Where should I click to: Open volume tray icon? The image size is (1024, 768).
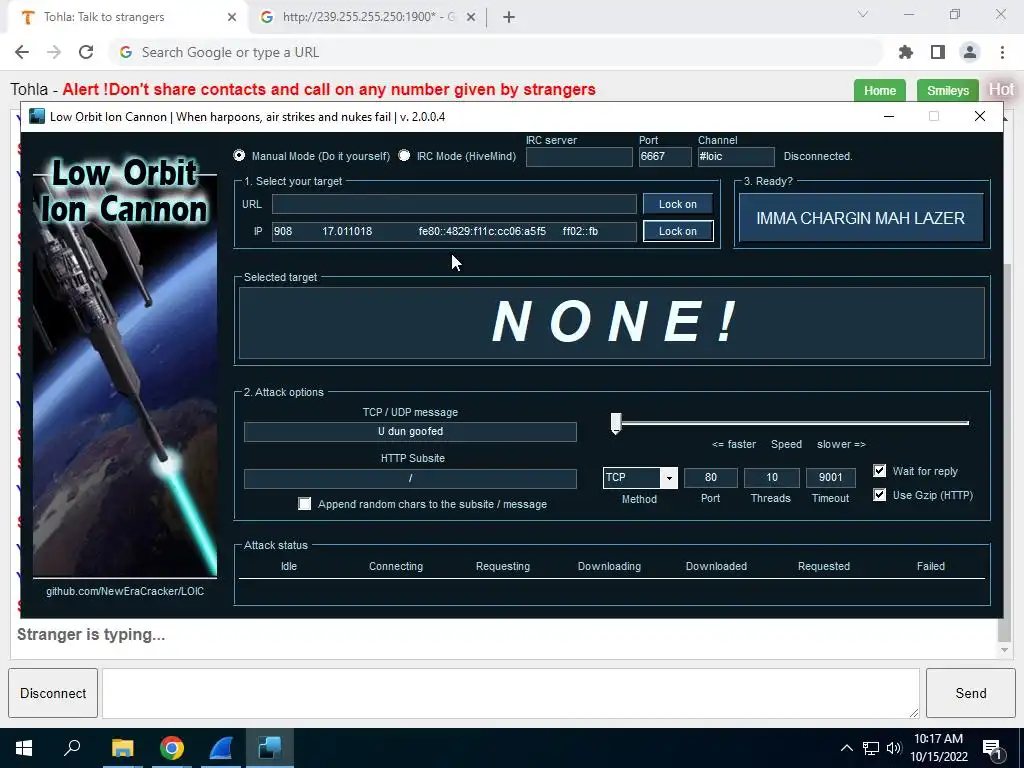pos(894,748)
